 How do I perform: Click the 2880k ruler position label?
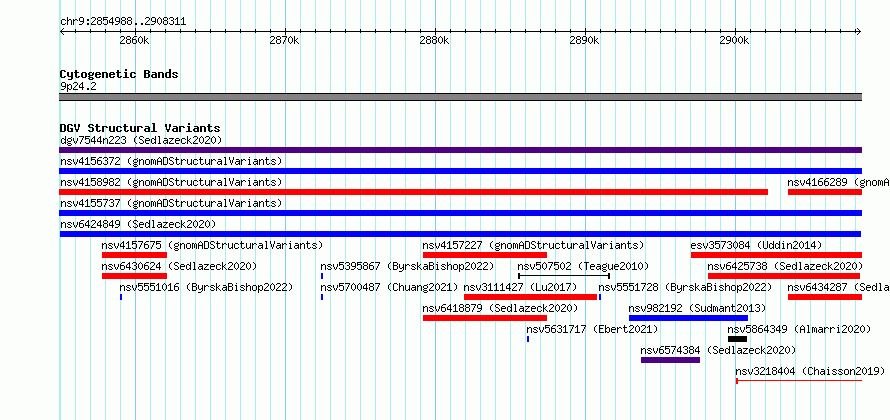[434, 40]
